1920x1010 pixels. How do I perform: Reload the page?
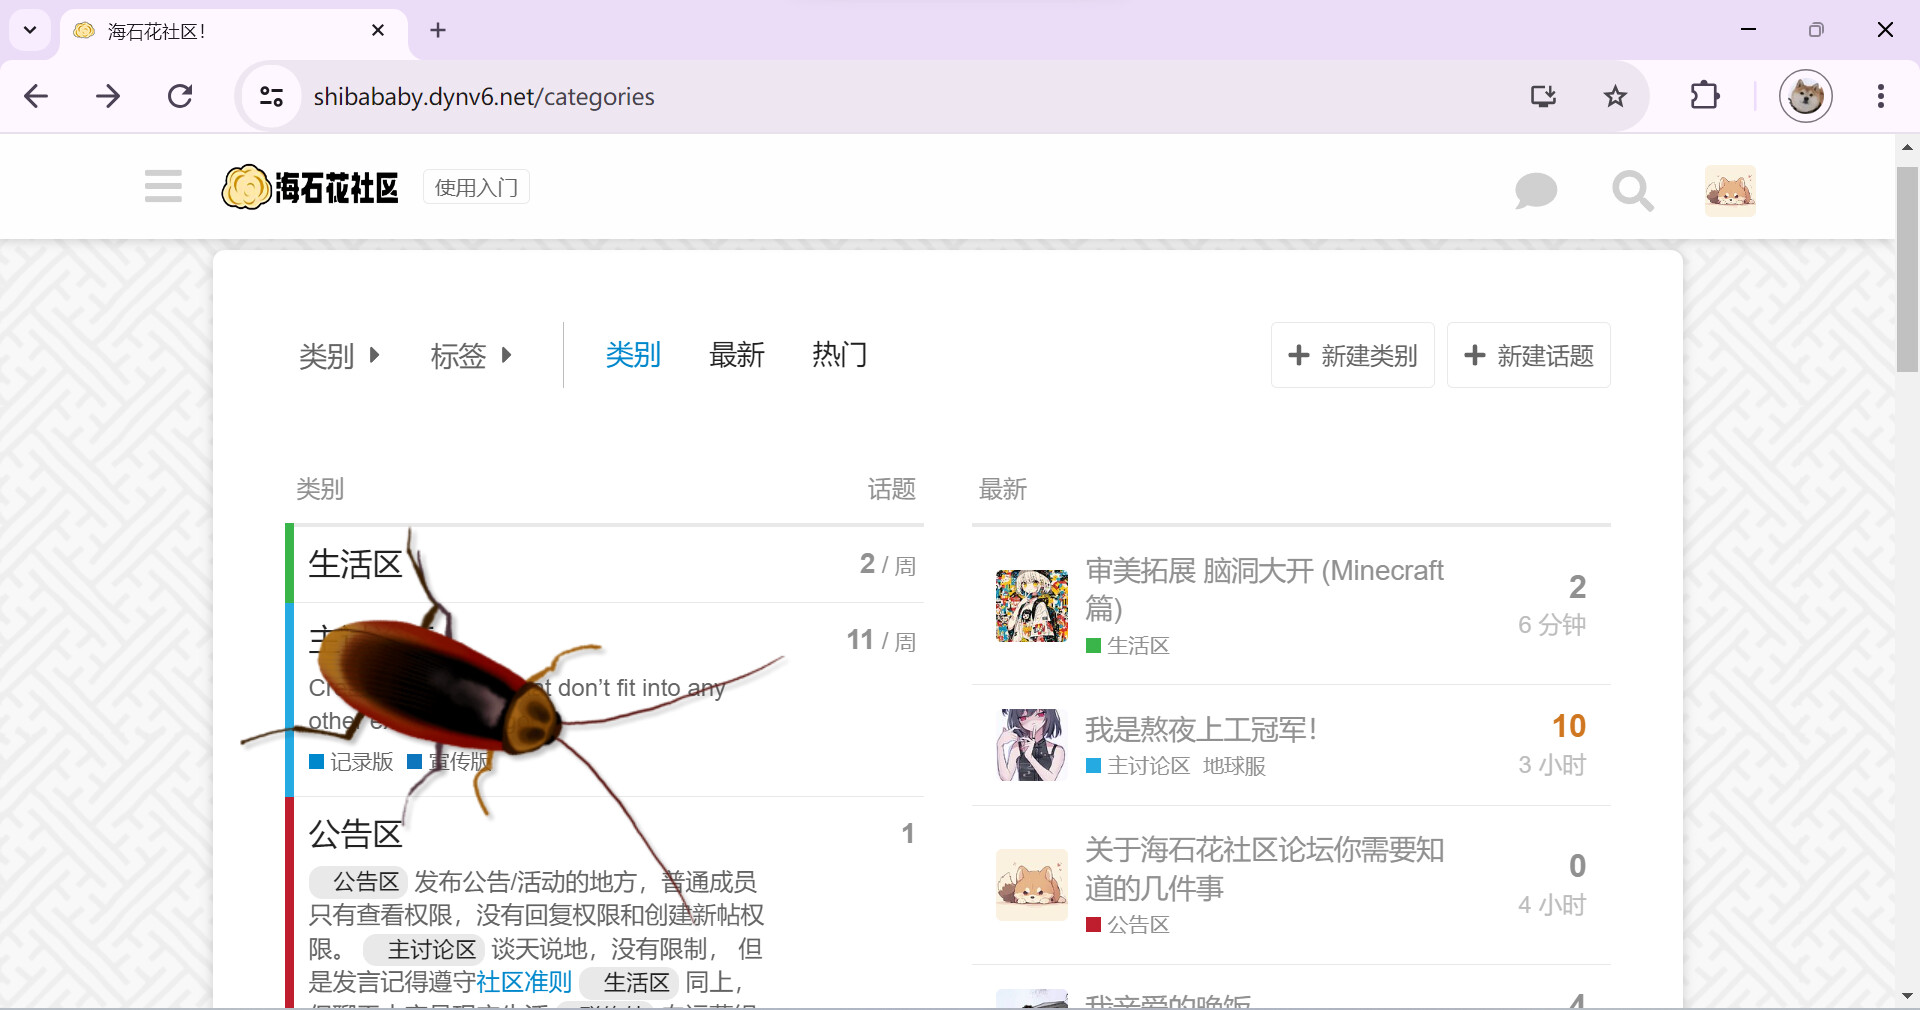[x=180, y=96]
